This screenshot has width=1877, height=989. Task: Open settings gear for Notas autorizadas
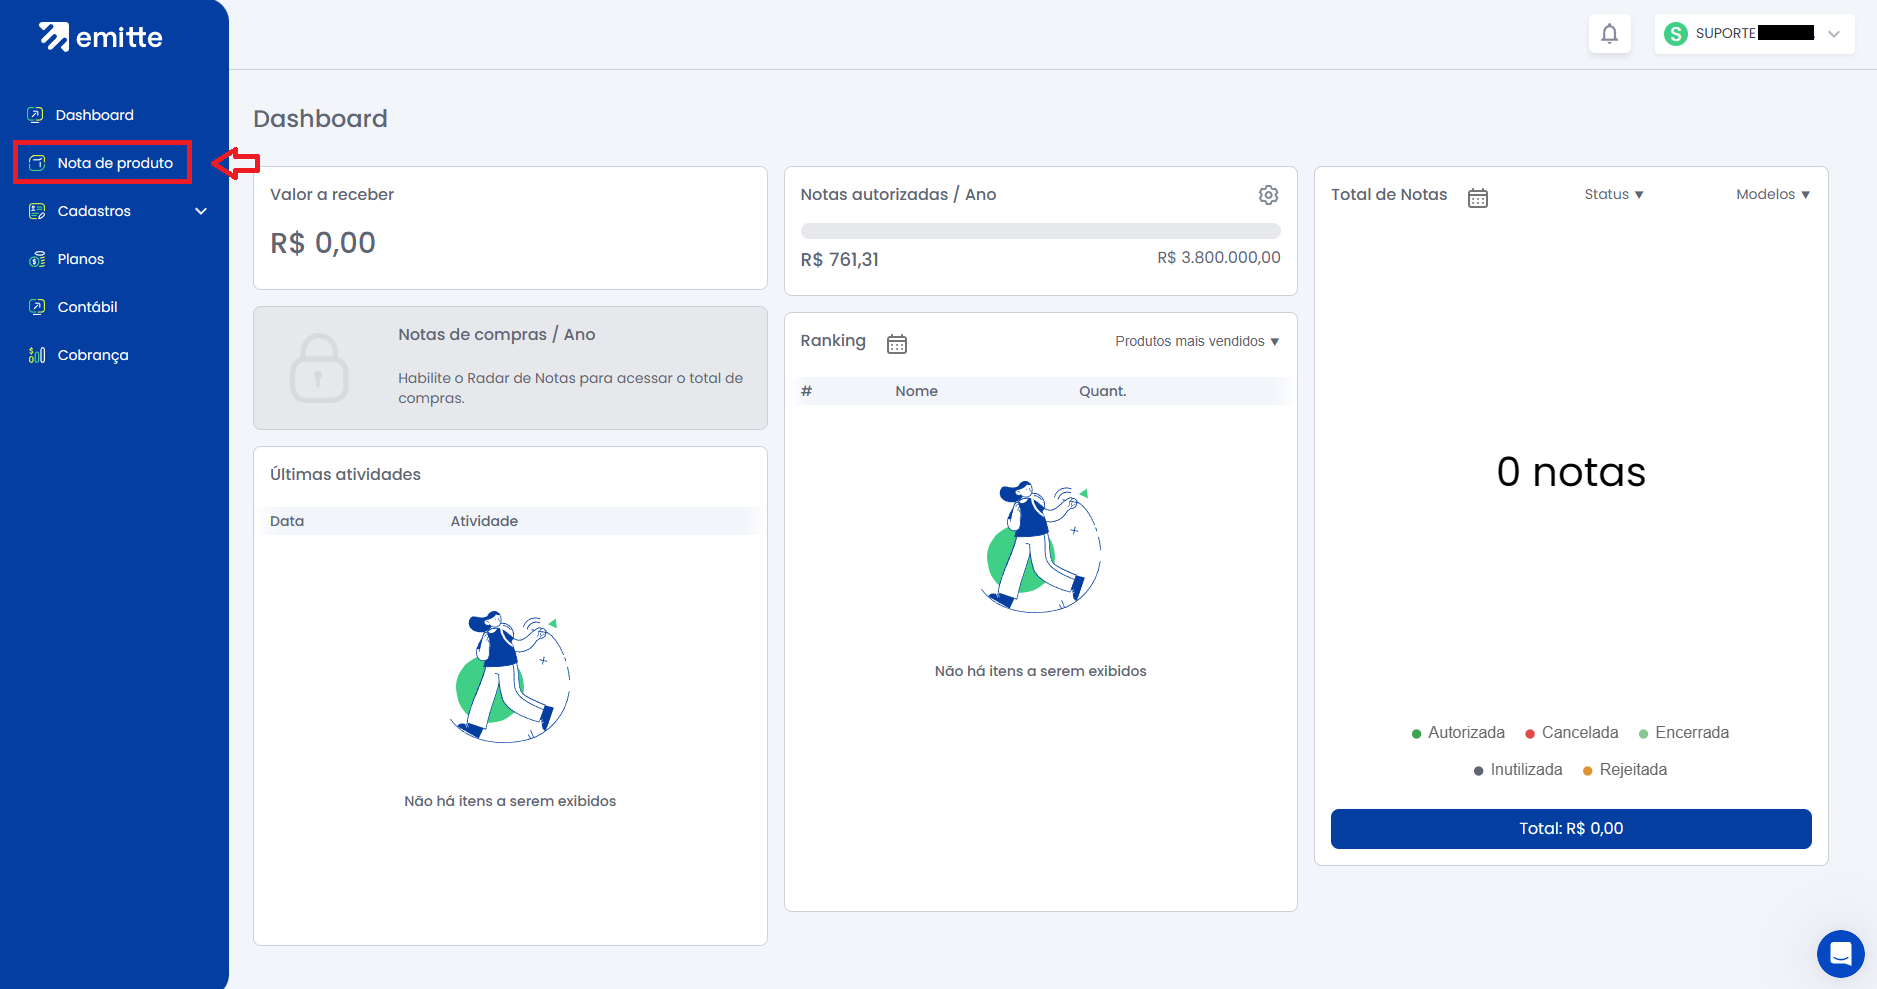(x=1268, y=195)
